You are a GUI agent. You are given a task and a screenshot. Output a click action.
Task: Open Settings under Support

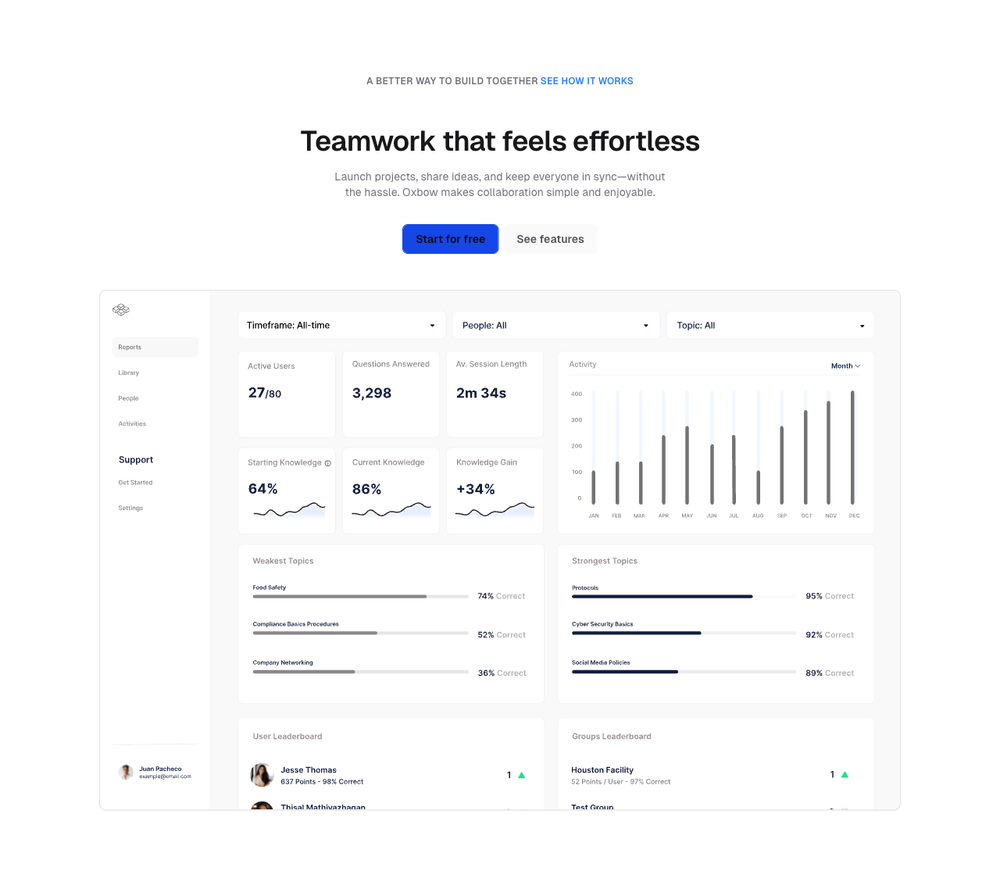tap(131, 508)
